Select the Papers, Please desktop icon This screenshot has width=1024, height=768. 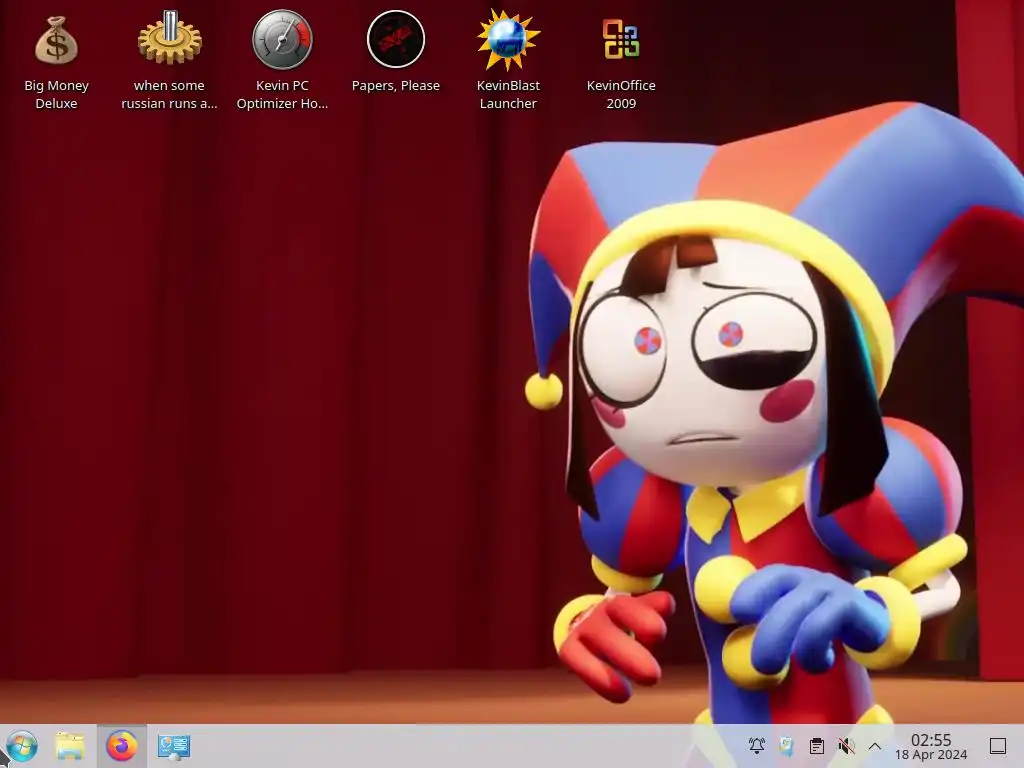click(x=395, y=39)
